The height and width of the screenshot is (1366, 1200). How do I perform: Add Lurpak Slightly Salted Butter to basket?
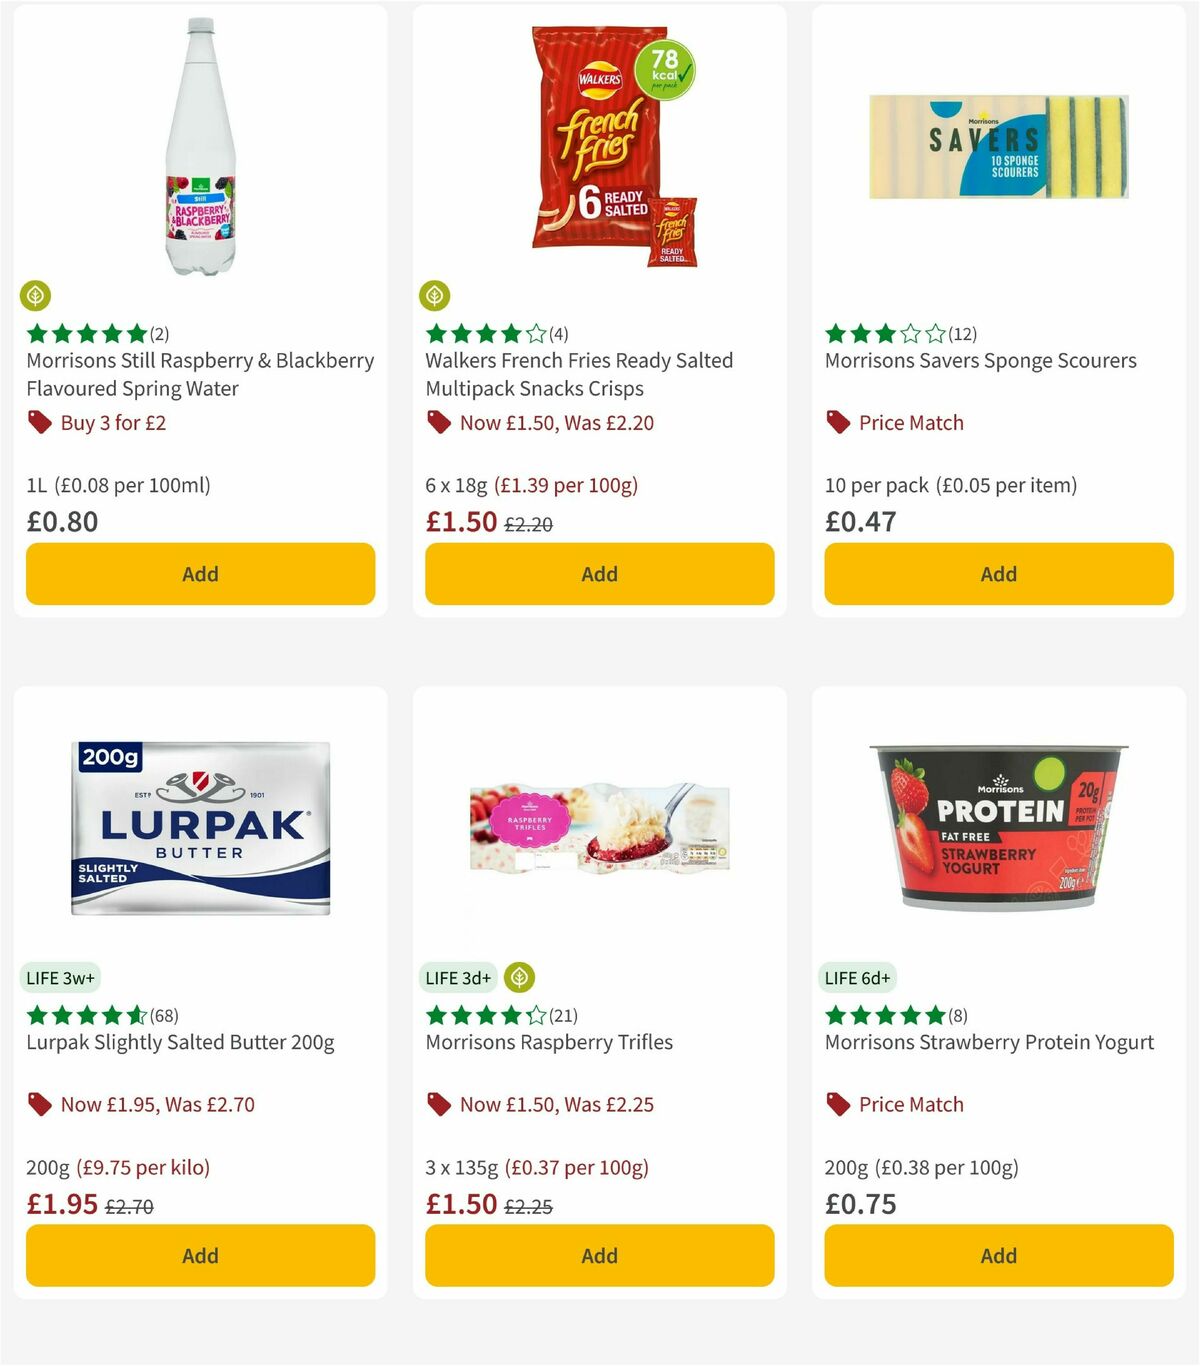click(x=200, y=1255)
